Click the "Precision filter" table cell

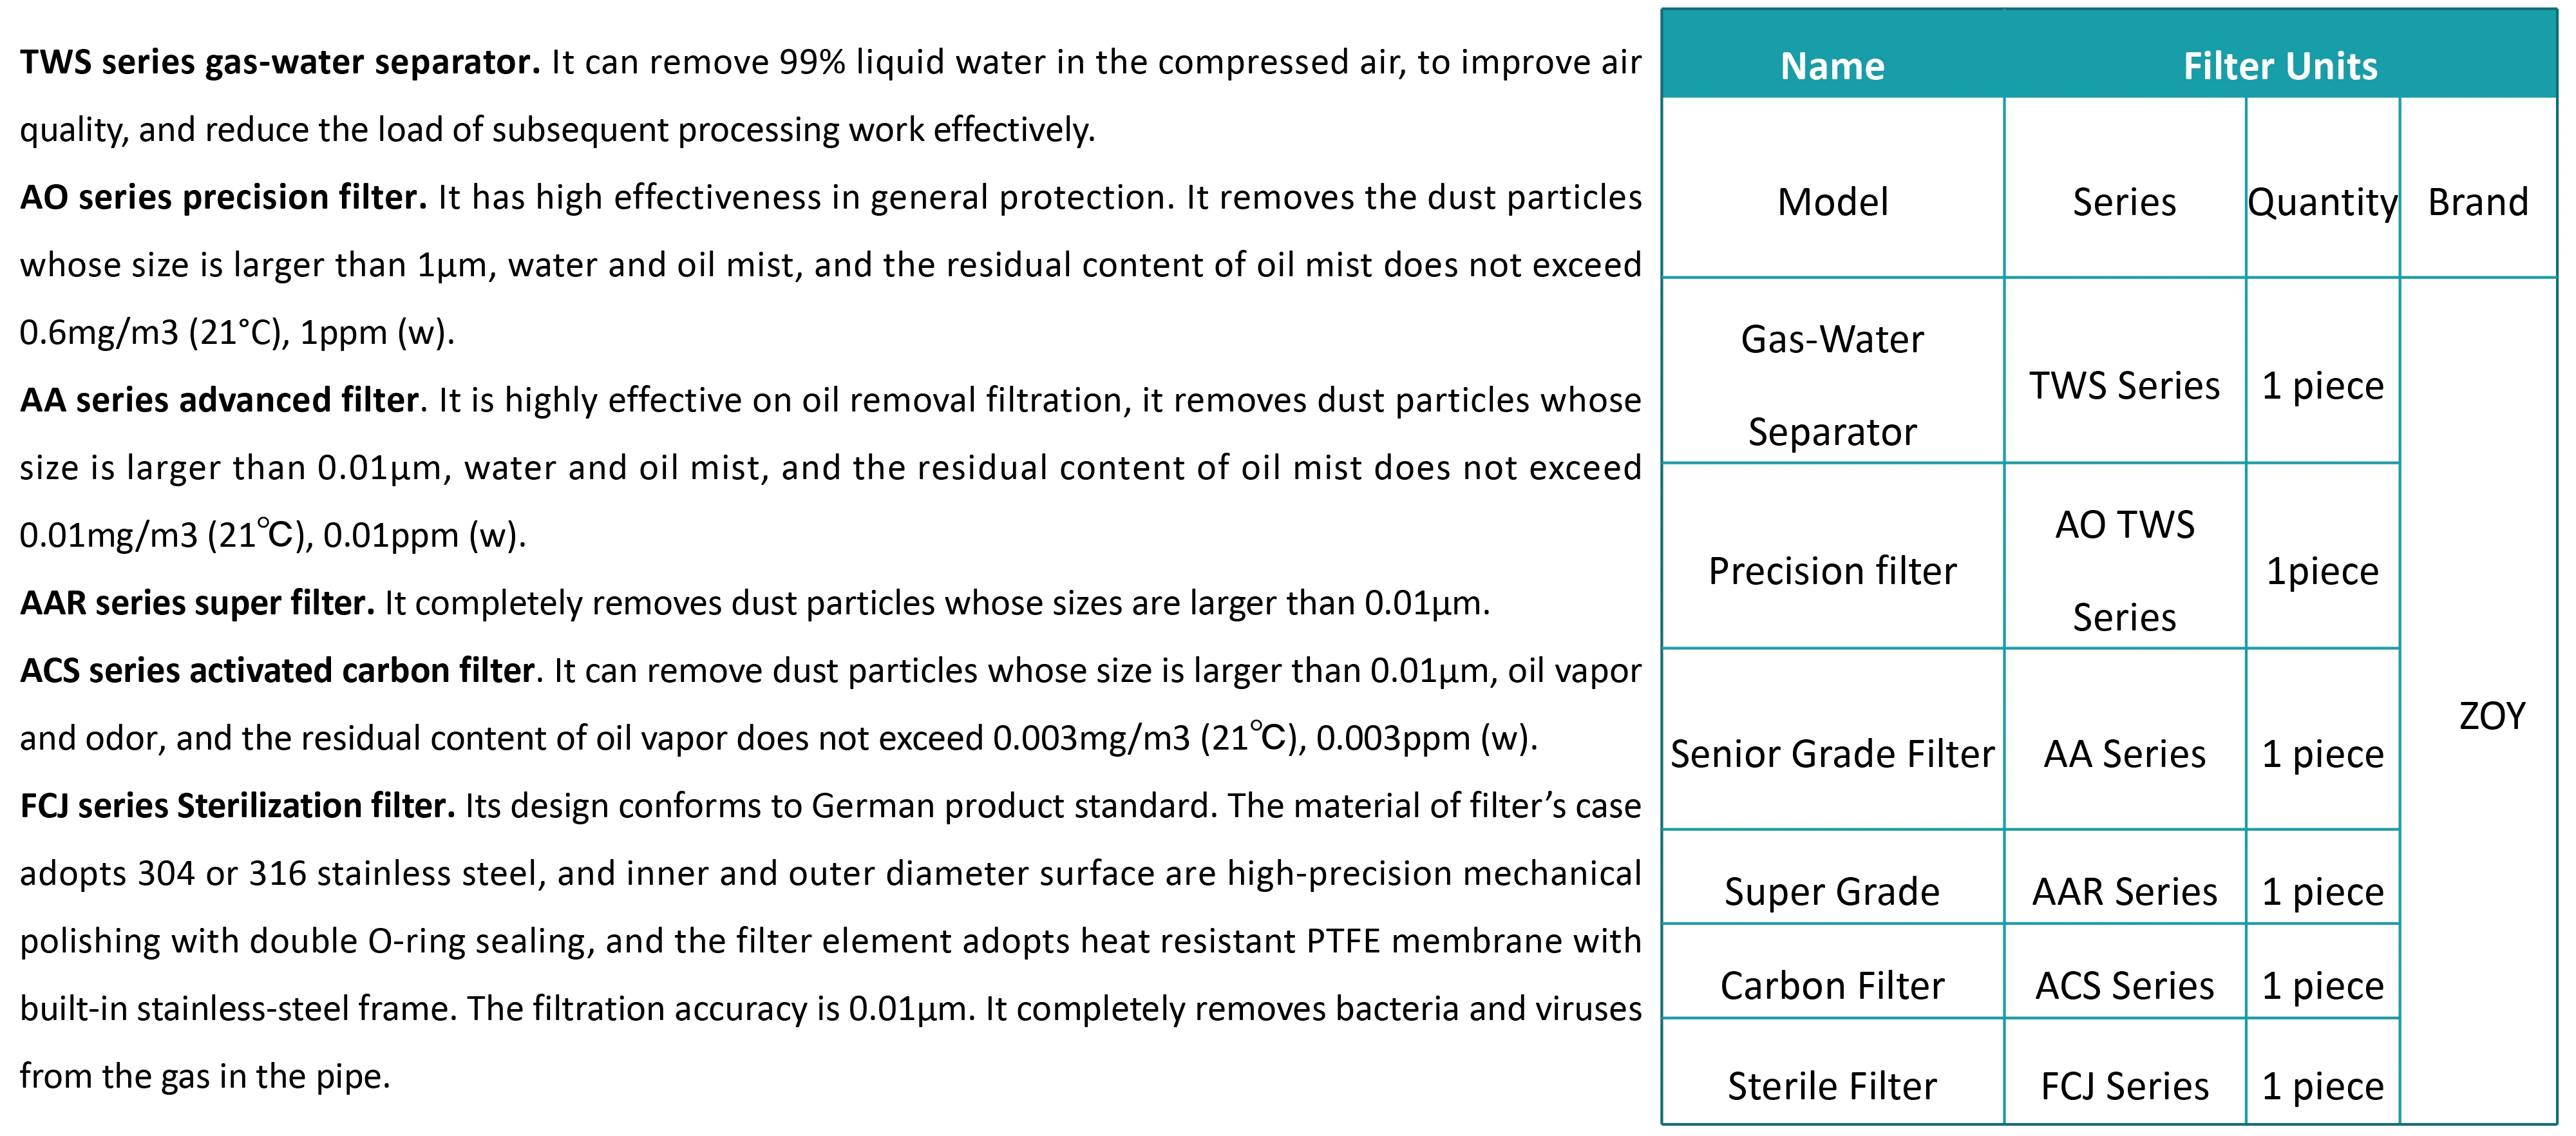pyautogui.click(x=1832, y=571)
